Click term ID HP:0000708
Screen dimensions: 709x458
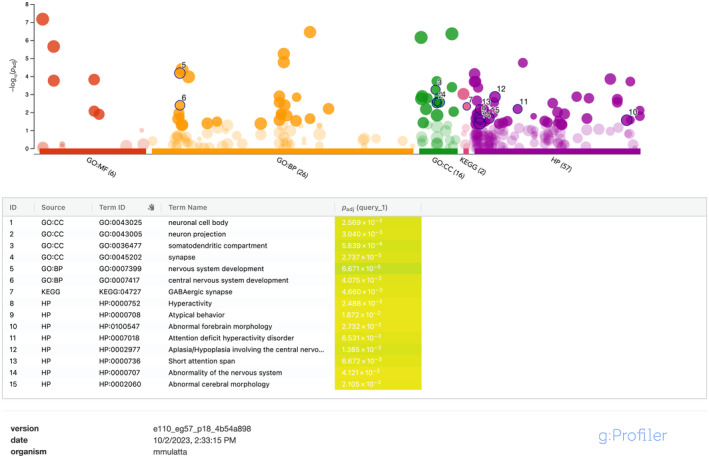(x=119, y=315)
